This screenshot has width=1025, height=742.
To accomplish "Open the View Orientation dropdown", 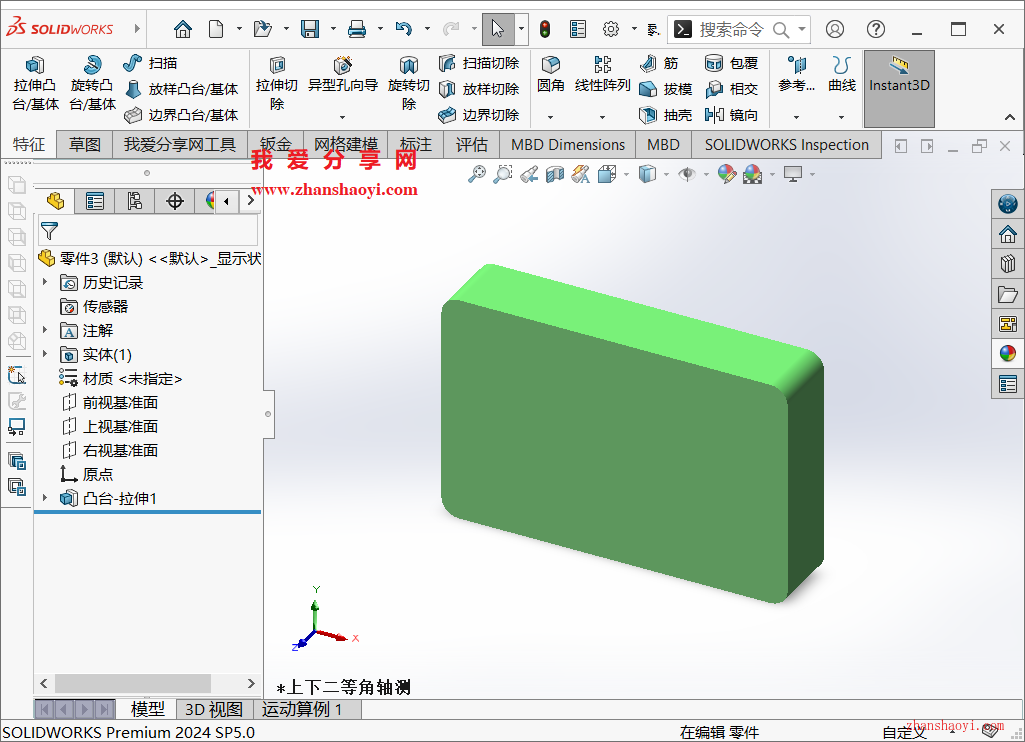I will click(x=606, y=173).
